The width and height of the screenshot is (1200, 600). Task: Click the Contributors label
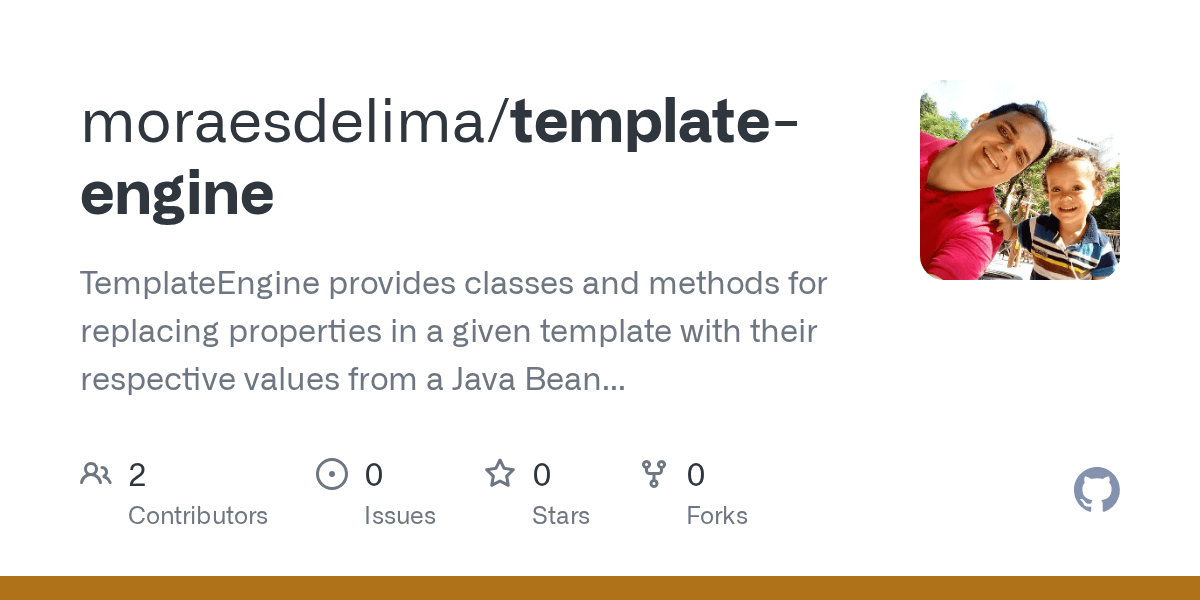(198, 516)
